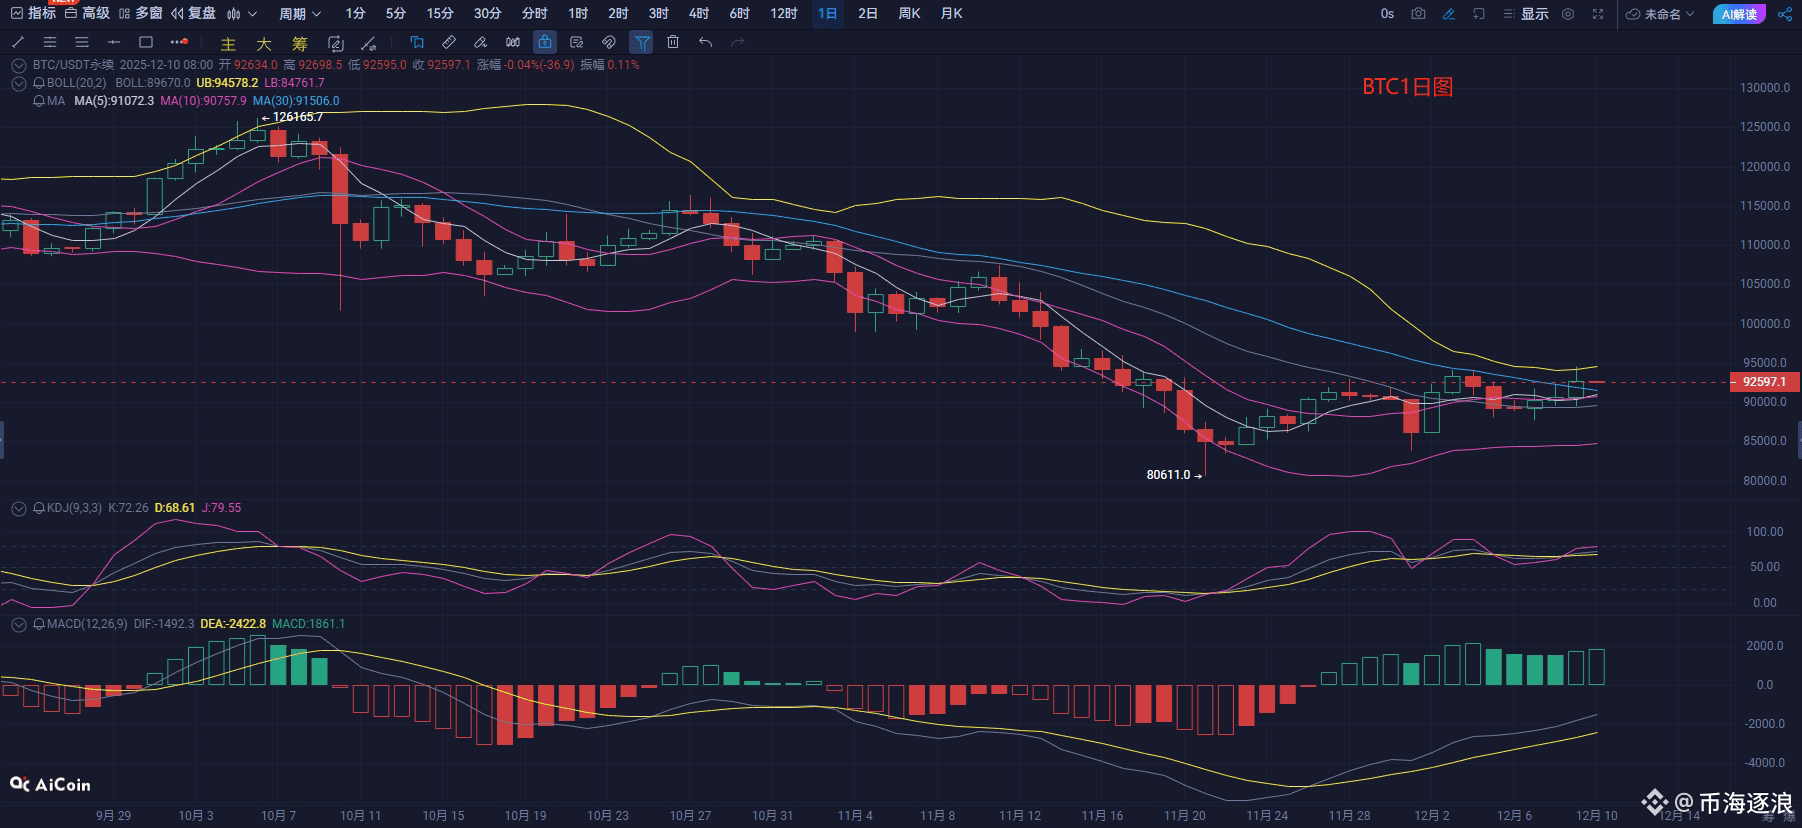The width and height of the screenshot is (1802, 828).
Task: Switch to the 1分 timeframe
Action: tap(355, 14)
